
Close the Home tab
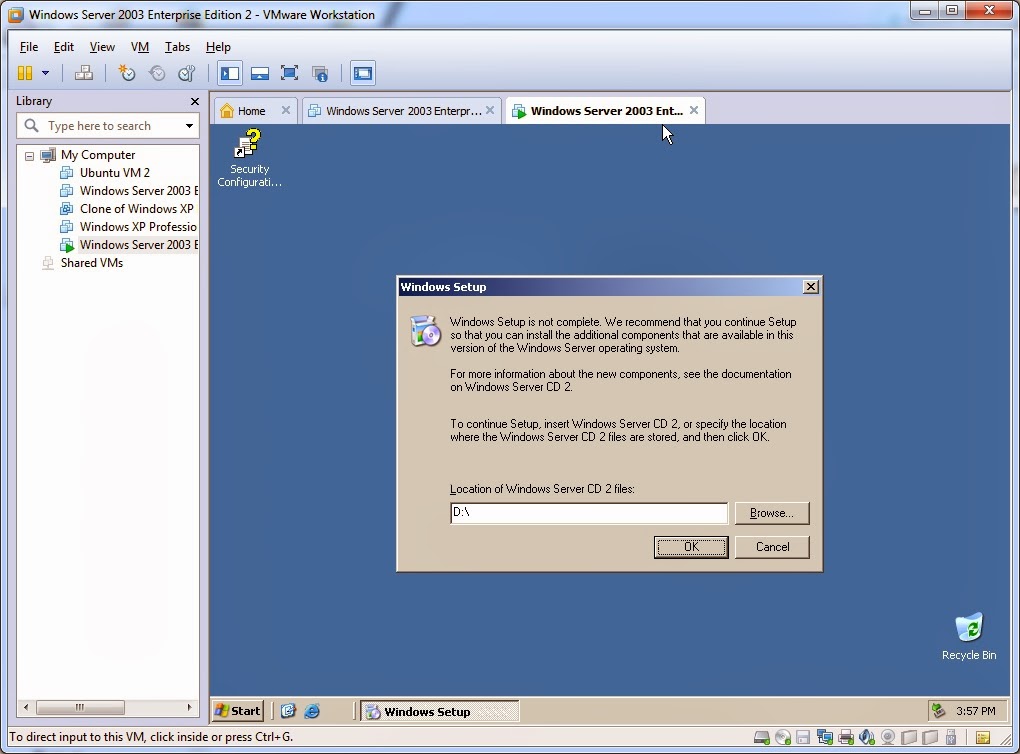(x=286, y=110)
